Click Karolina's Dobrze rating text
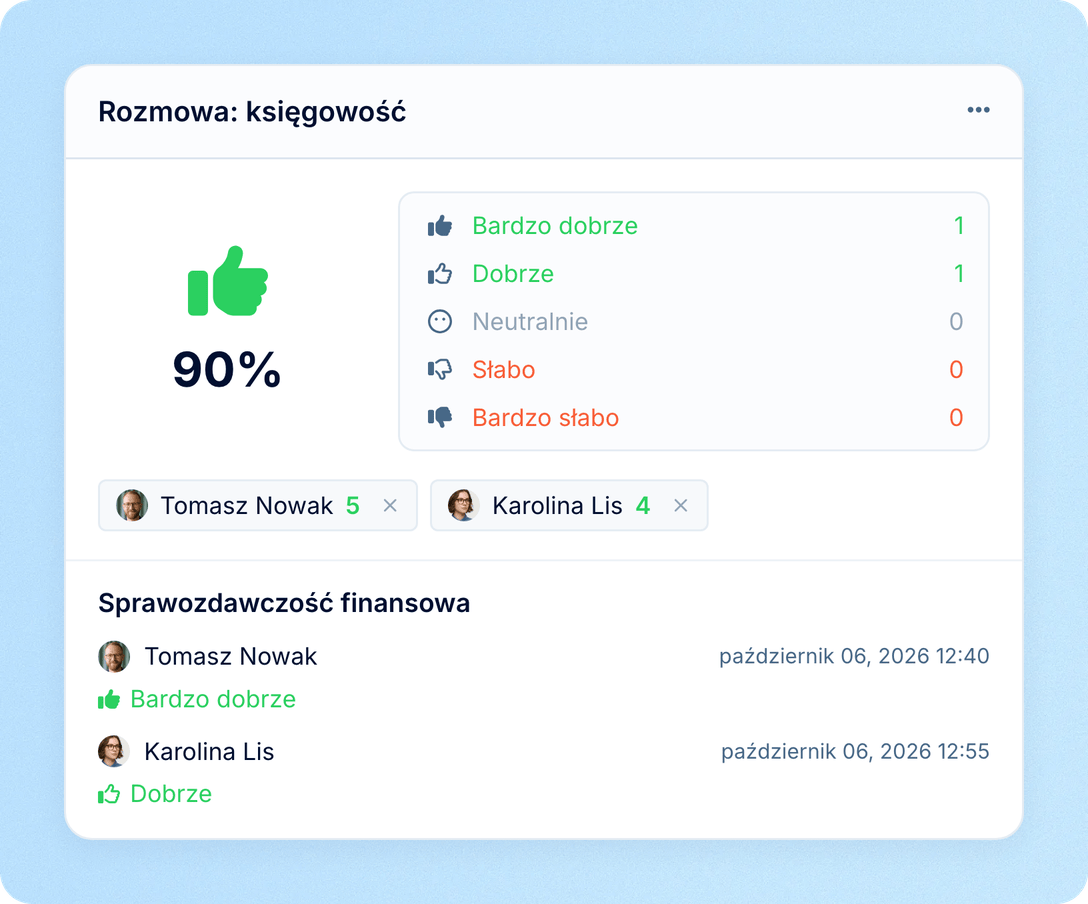1088x904 pixels. (171, 794)
